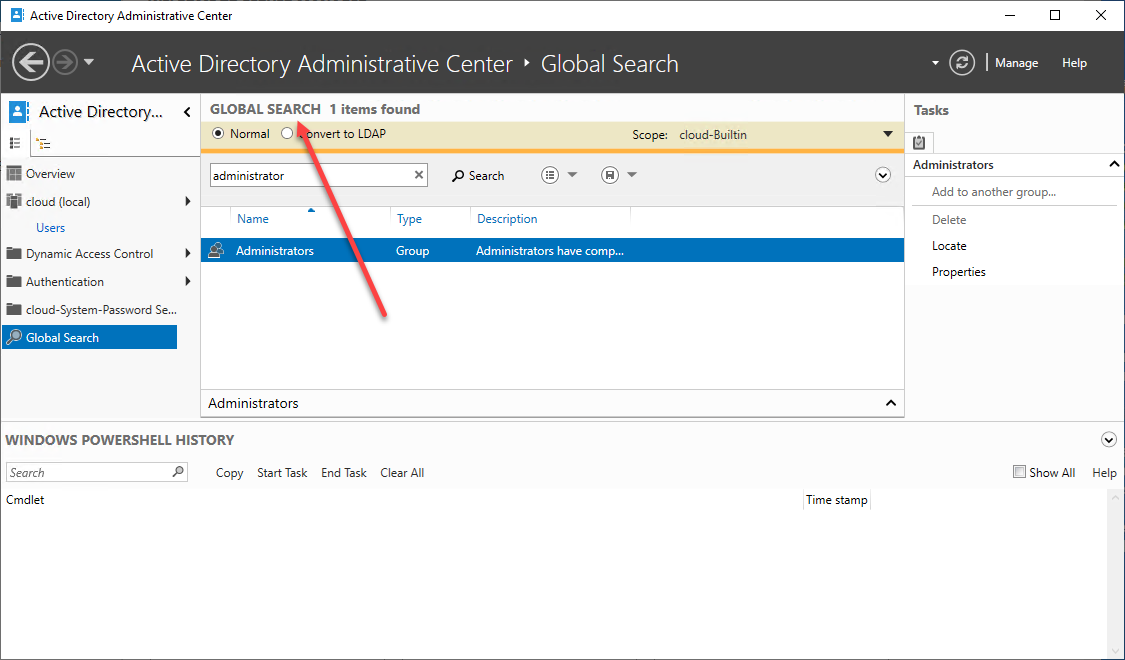Clear search text with X icon
This screenshot has height=660, width=1125.
coord(419,175)
